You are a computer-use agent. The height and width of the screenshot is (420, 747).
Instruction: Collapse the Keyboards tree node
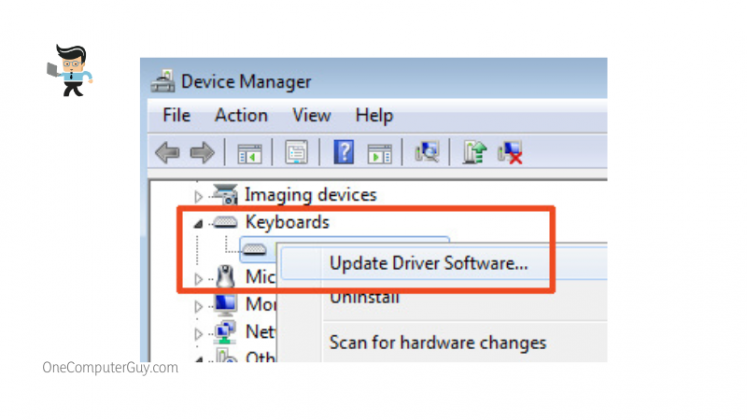click(198, 222)
